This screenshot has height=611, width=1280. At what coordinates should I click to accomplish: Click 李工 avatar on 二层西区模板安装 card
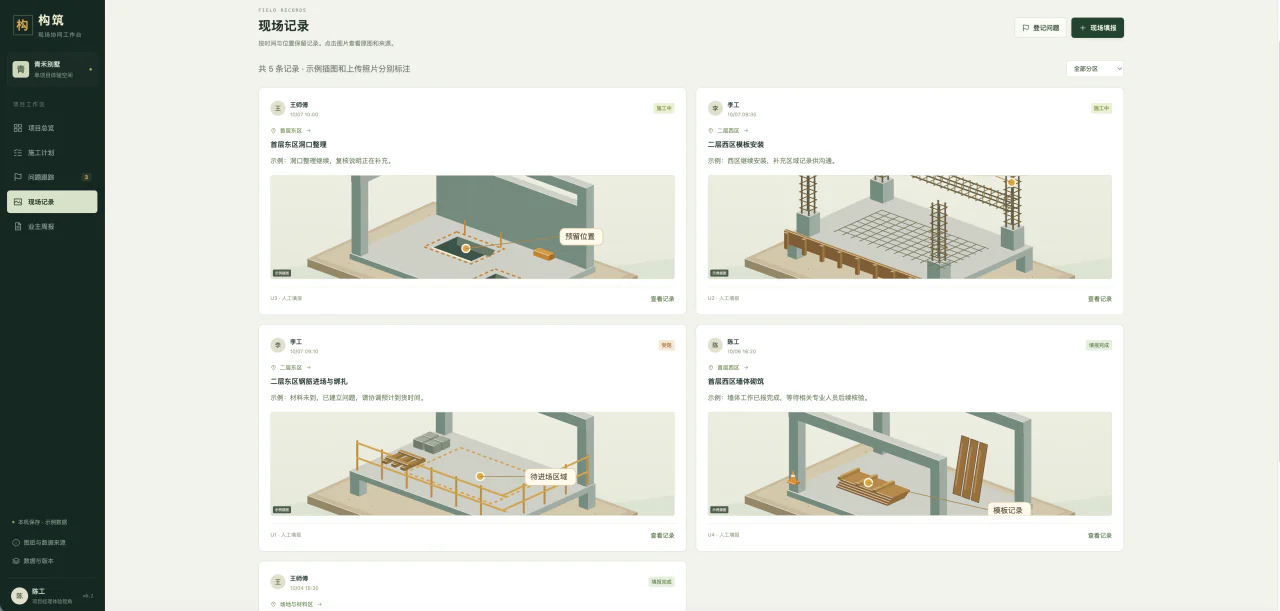(x=716, y=108)
